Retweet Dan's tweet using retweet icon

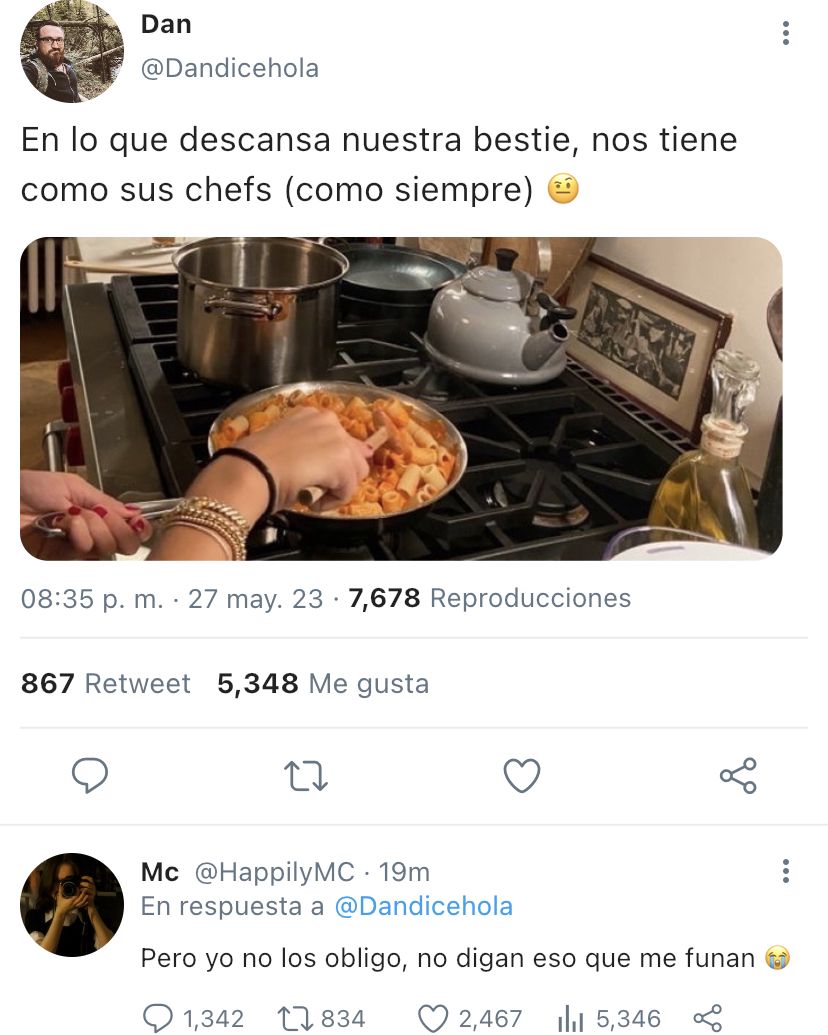point(306,776)
